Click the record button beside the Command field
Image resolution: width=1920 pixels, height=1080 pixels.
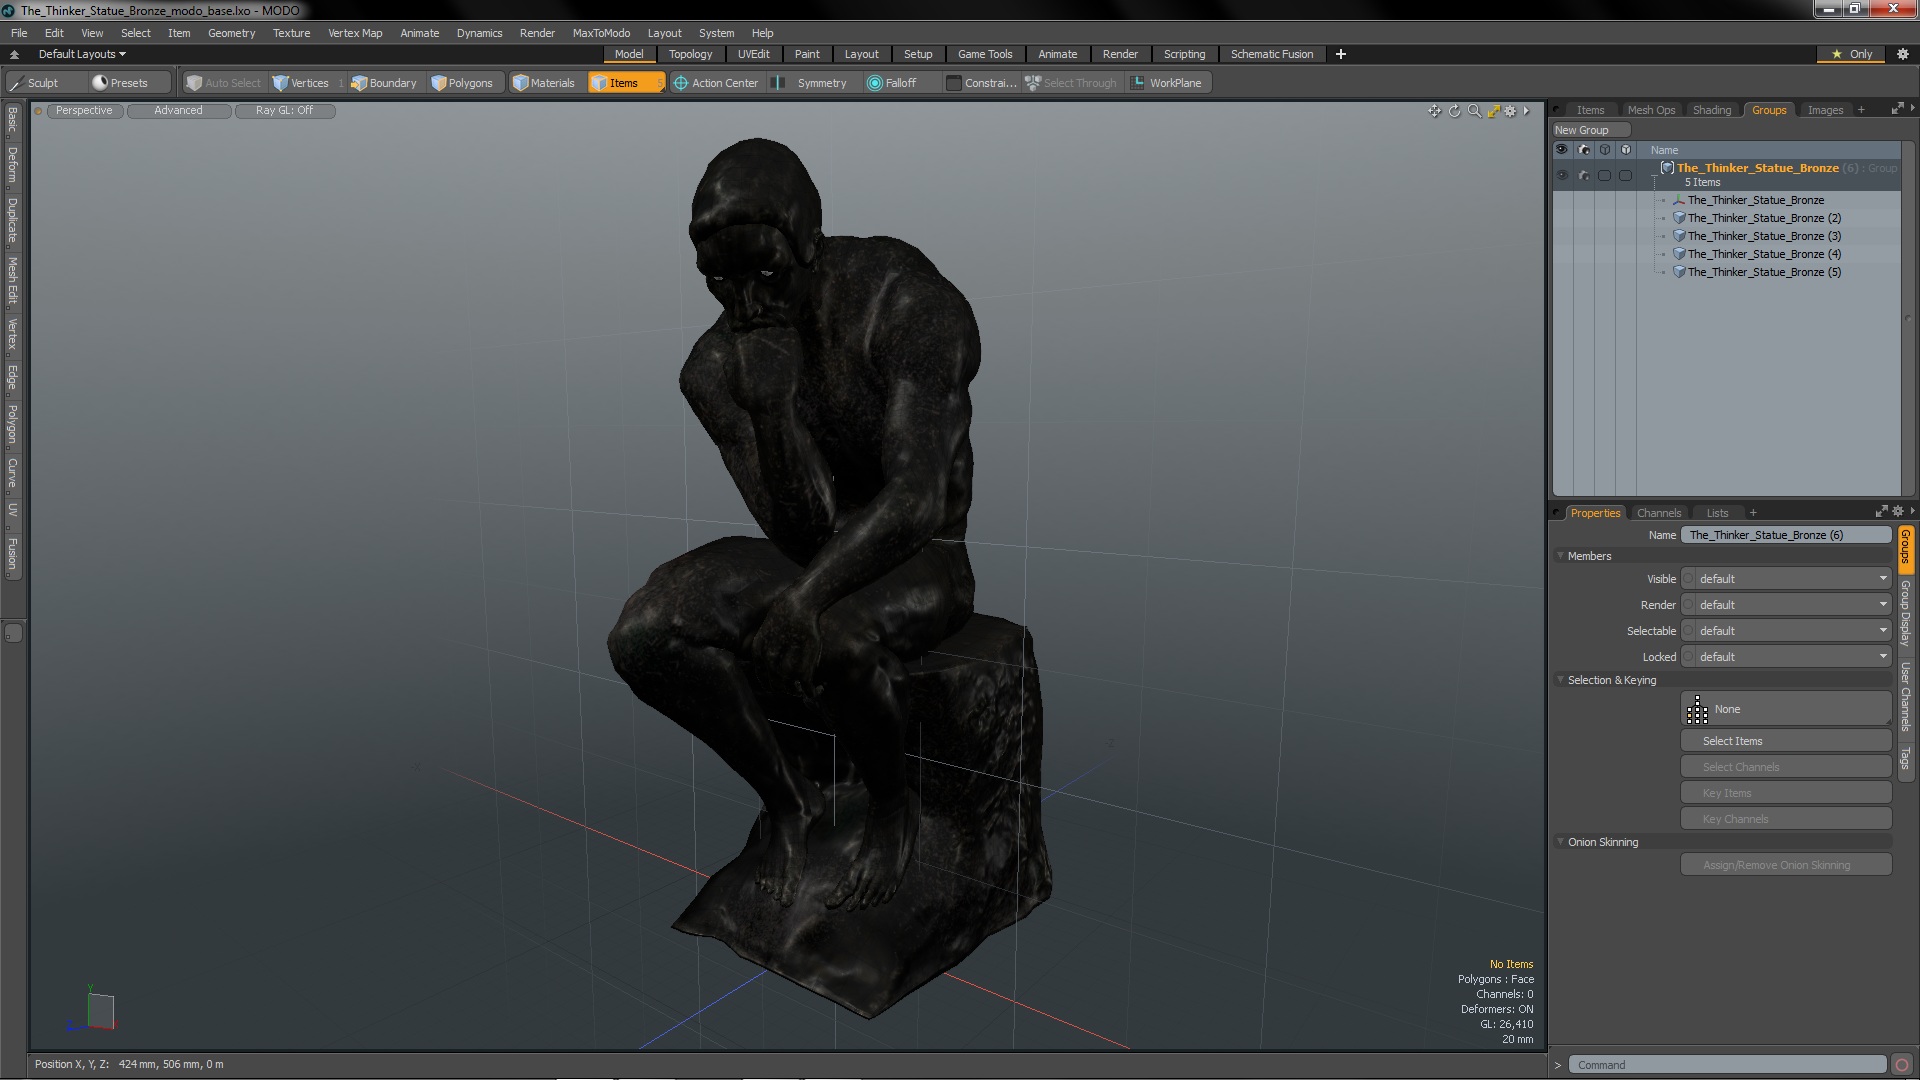coord(1902,1065)
